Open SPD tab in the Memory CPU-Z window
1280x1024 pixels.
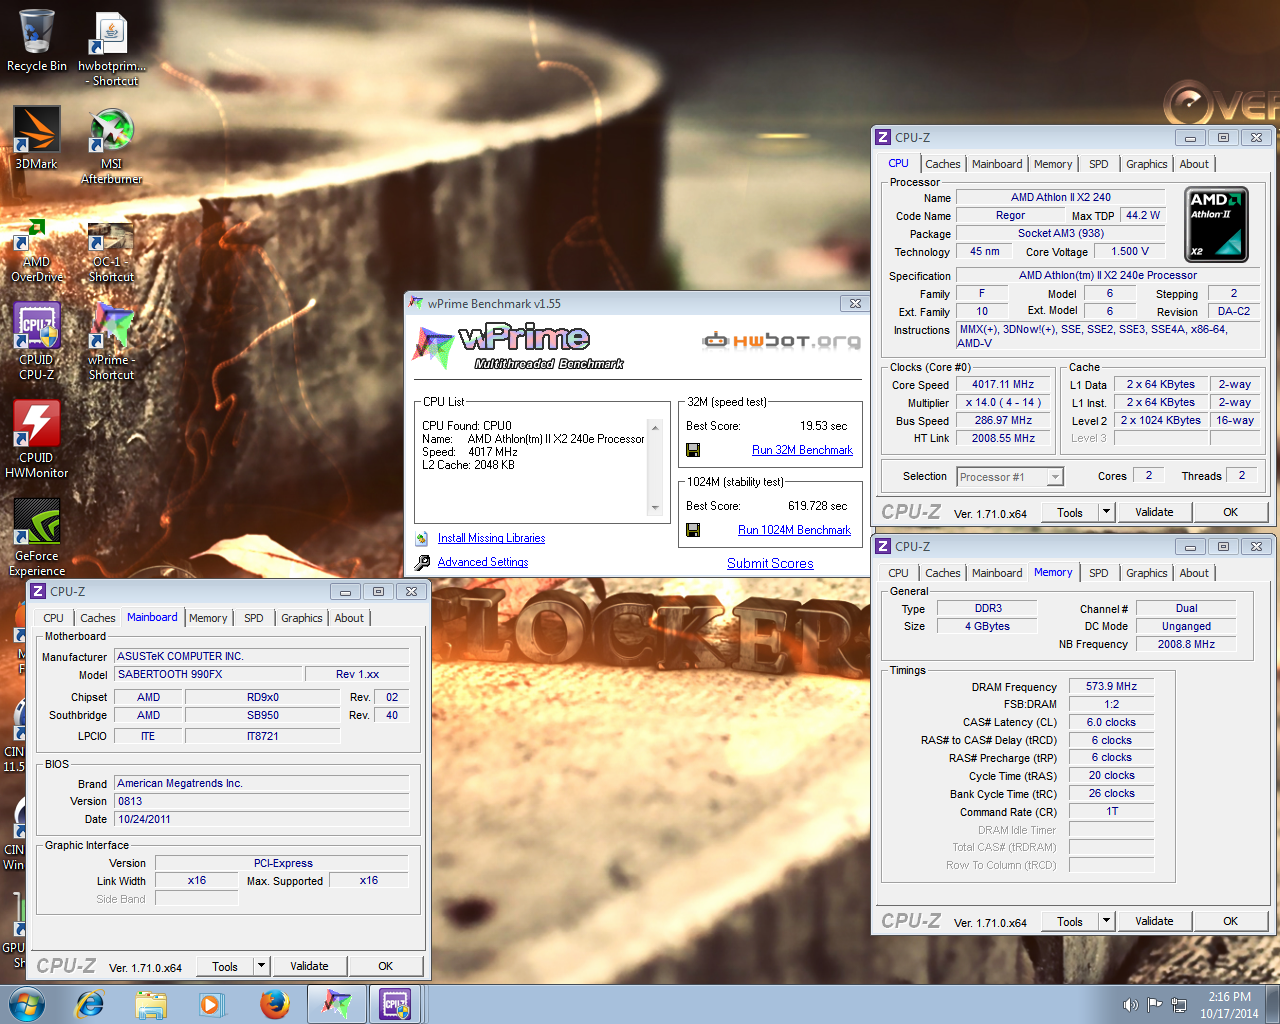[x=1099, y=573]
